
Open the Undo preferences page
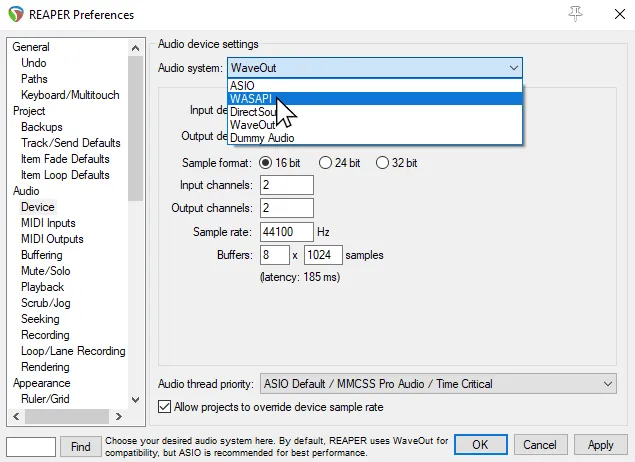pyautogui.click(x=34, y=63)
